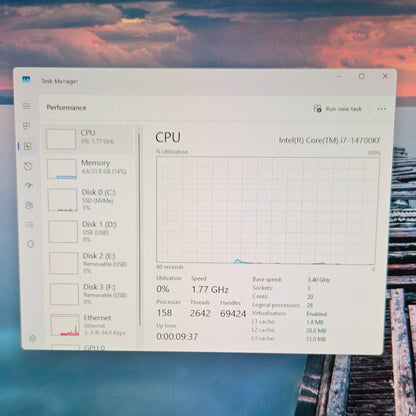Open the hamburger navigation menu
The height and width of the screenshot is (416, 416).
coord(26,106)
